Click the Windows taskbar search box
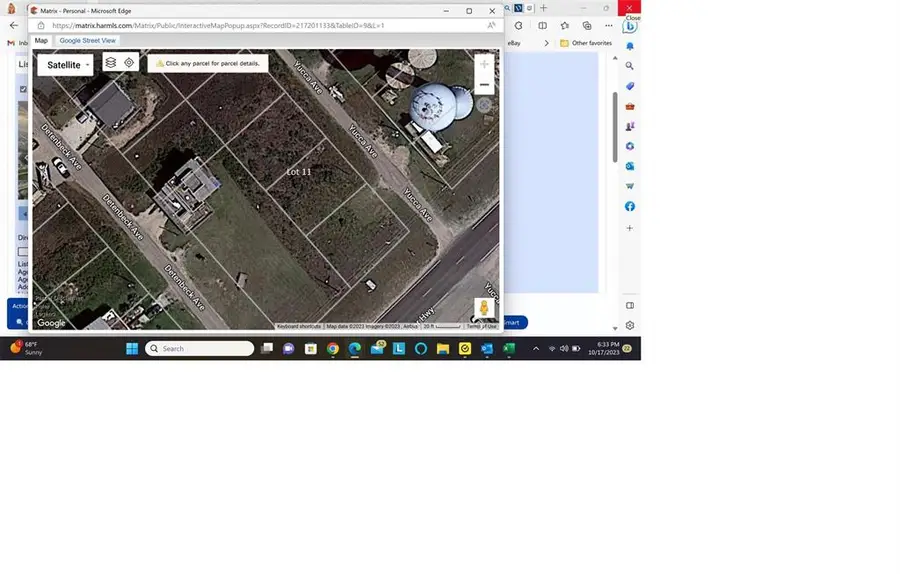The height and width of the screenshot is (574, 900). coord(200,349)
